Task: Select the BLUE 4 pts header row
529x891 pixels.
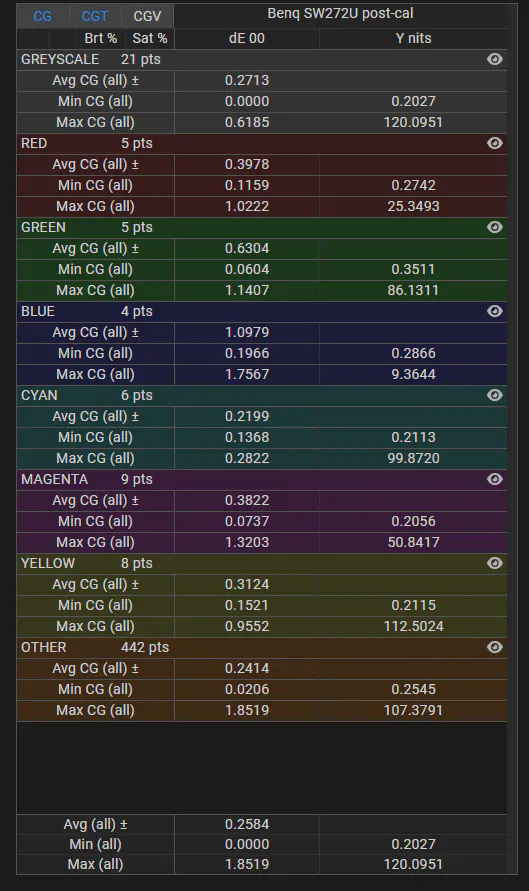Action: (262, 311)
